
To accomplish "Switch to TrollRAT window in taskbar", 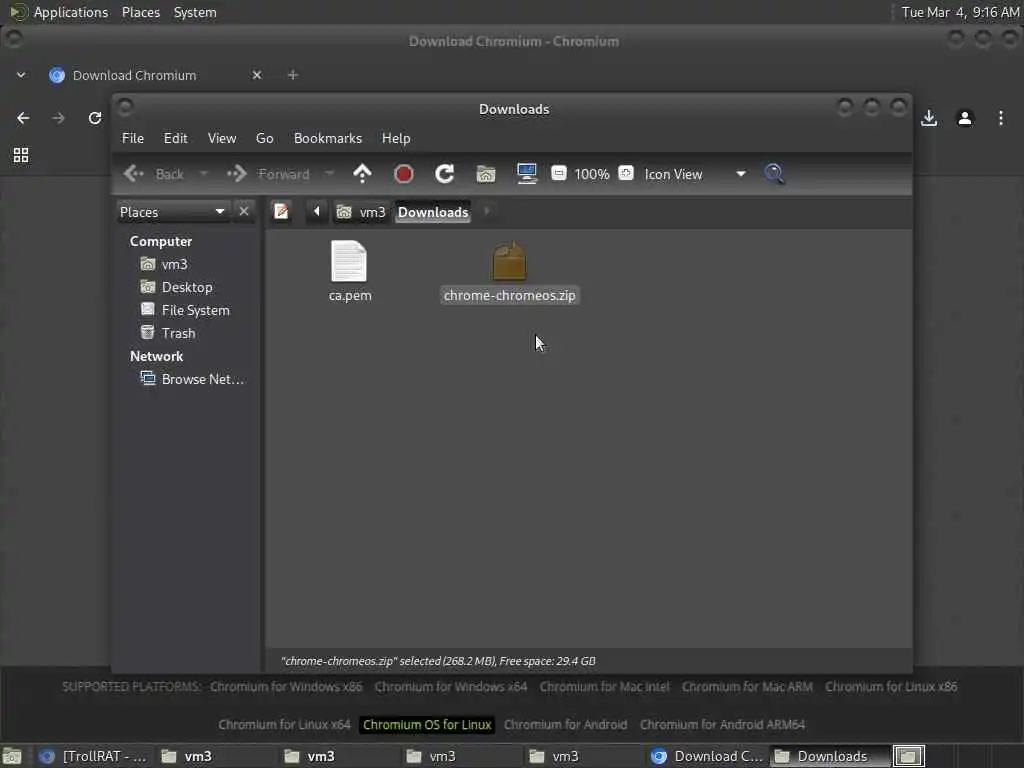I will pos(92,756).
